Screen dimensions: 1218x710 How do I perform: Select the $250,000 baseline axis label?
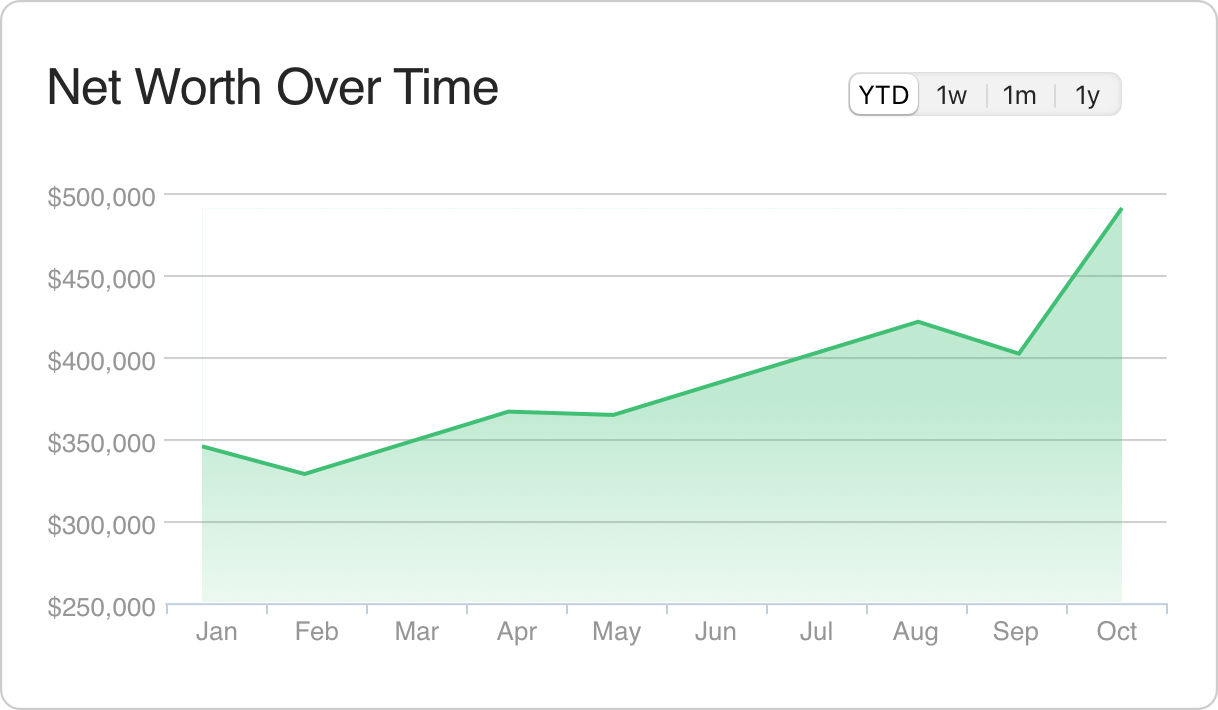102,606
